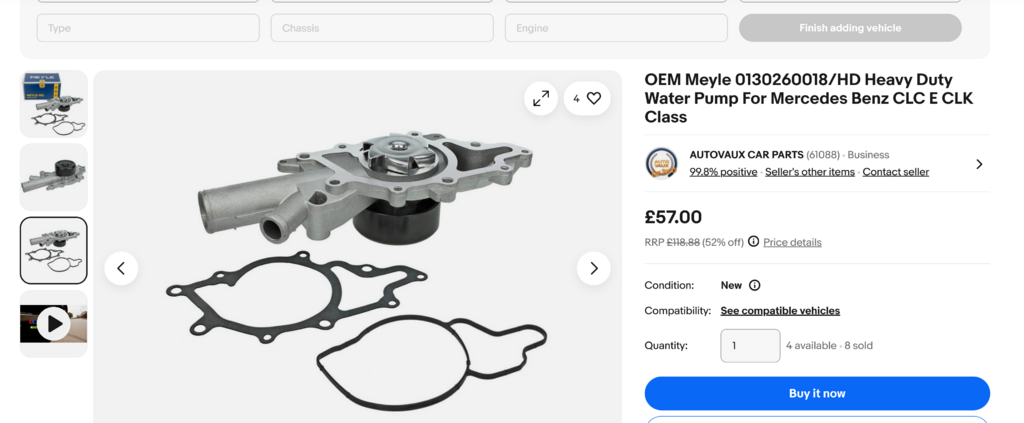
Task: Click the Contact seller link
Action: click(895, 172)
